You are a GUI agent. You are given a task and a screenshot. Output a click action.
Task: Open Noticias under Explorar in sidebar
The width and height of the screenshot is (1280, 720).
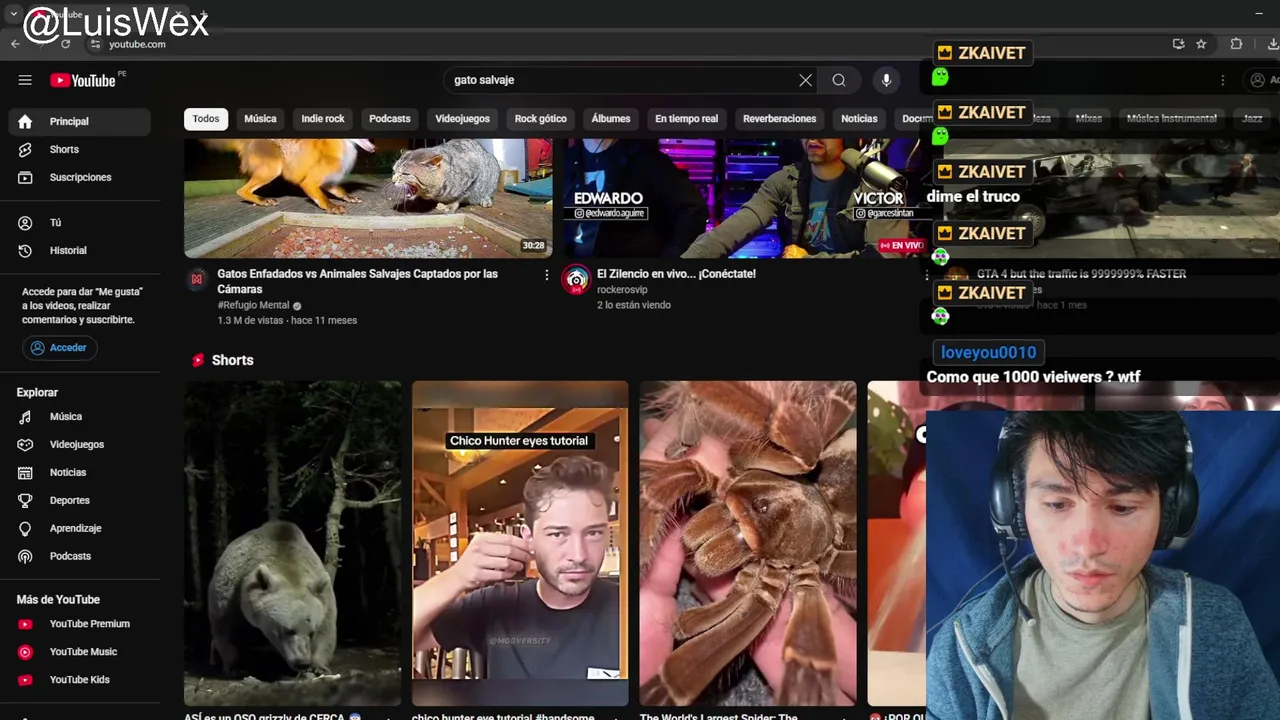click(80, 473)
